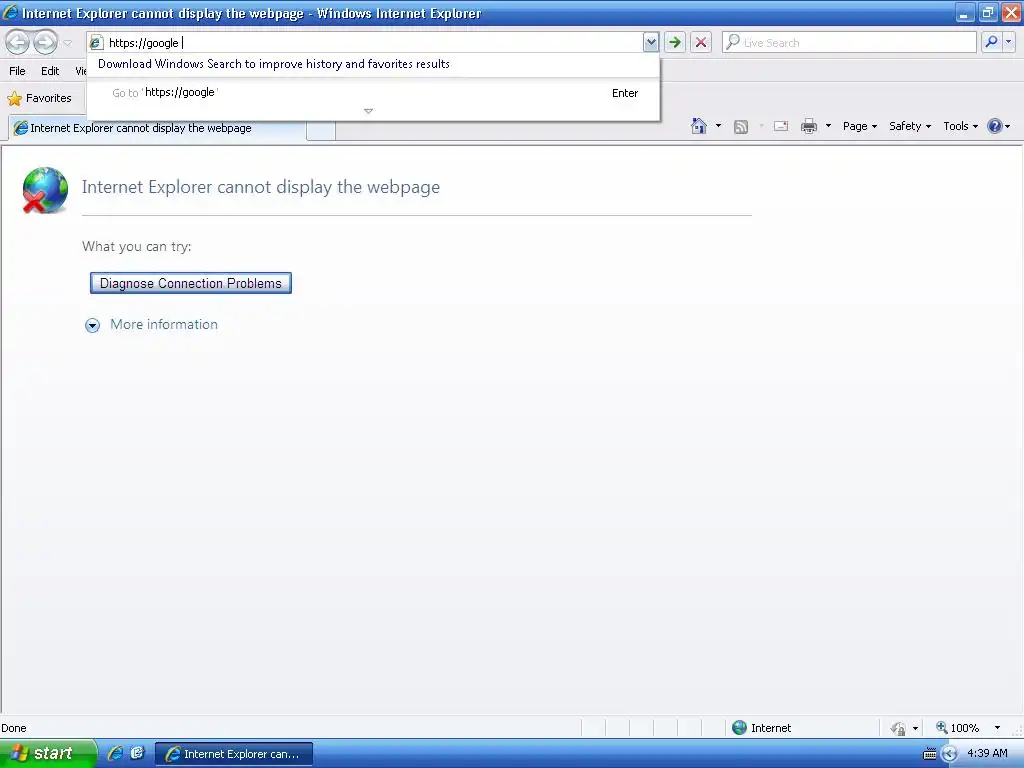1024x768 pixels.
Task: Click the Protected Mode status icon
Action: point(898,728)
